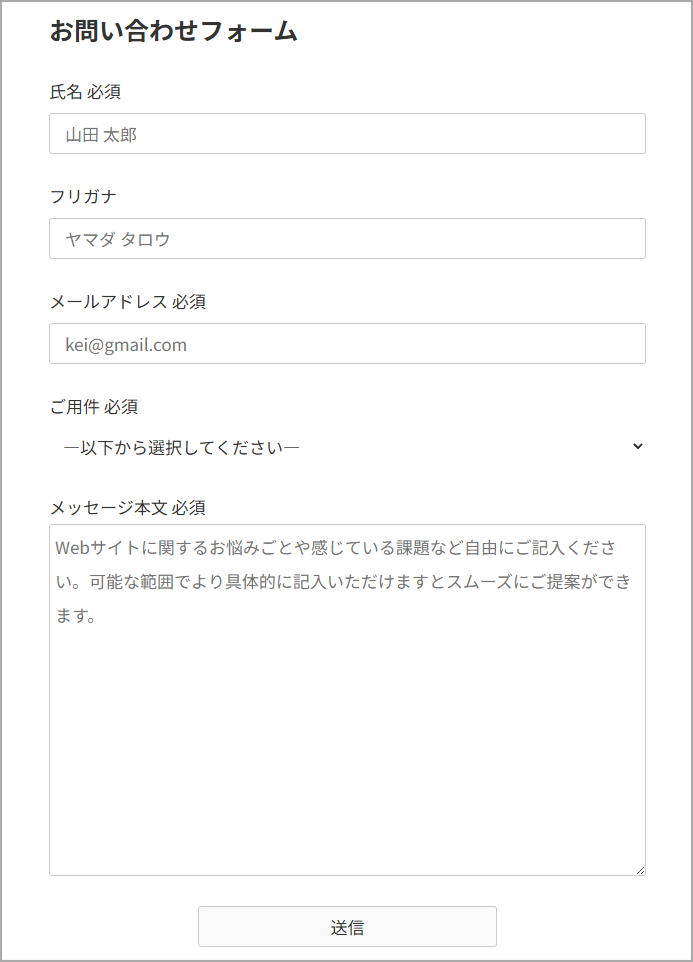Click 必須 mark beside 氏名

point(104,92)
